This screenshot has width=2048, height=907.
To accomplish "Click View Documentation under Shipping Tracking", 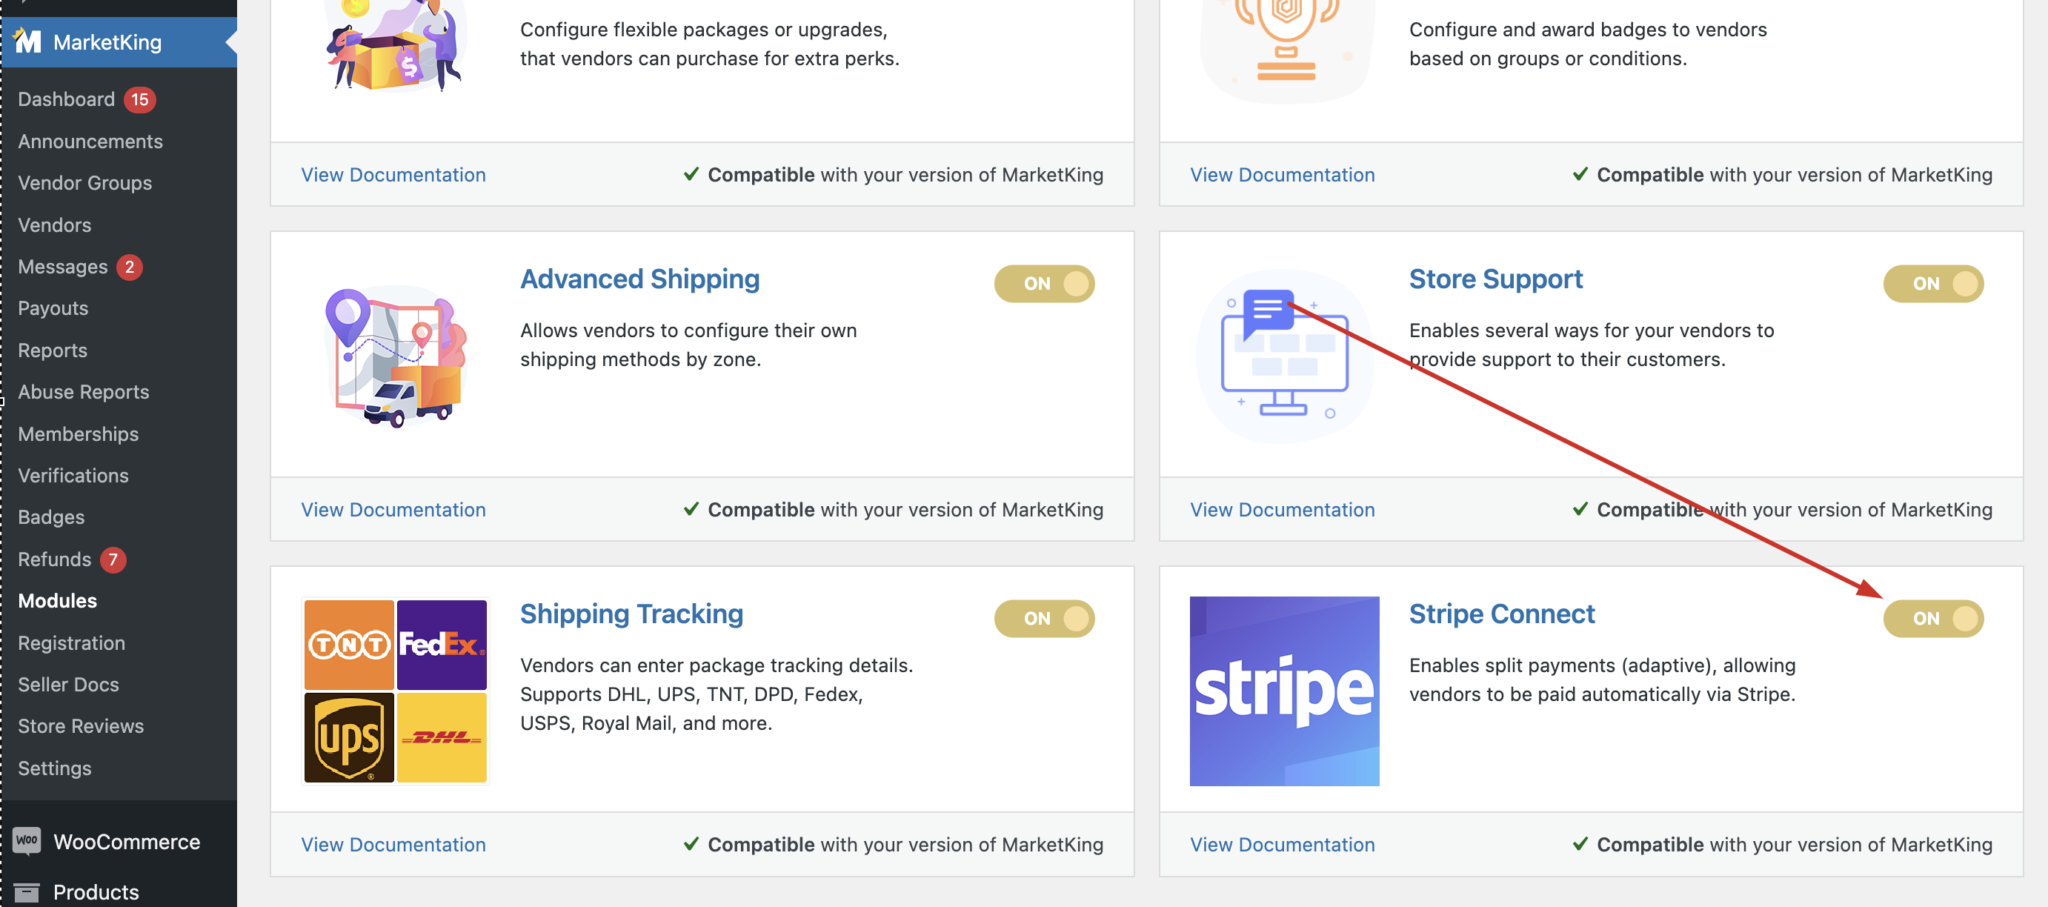I will pyautogui.click(x=393, y=844).
